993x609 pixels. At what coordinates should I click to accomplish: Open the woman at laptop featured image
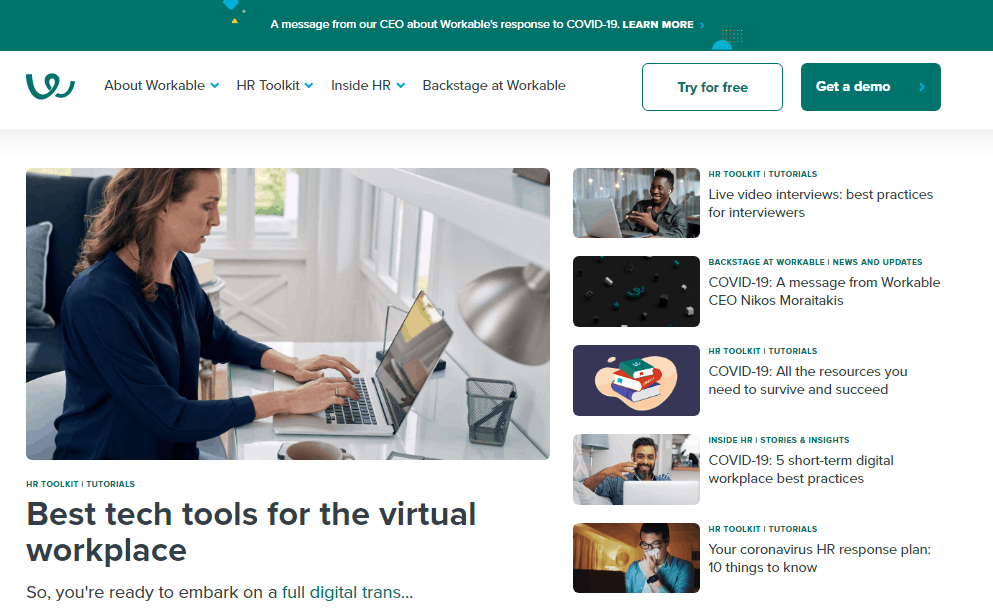[288, 313]
